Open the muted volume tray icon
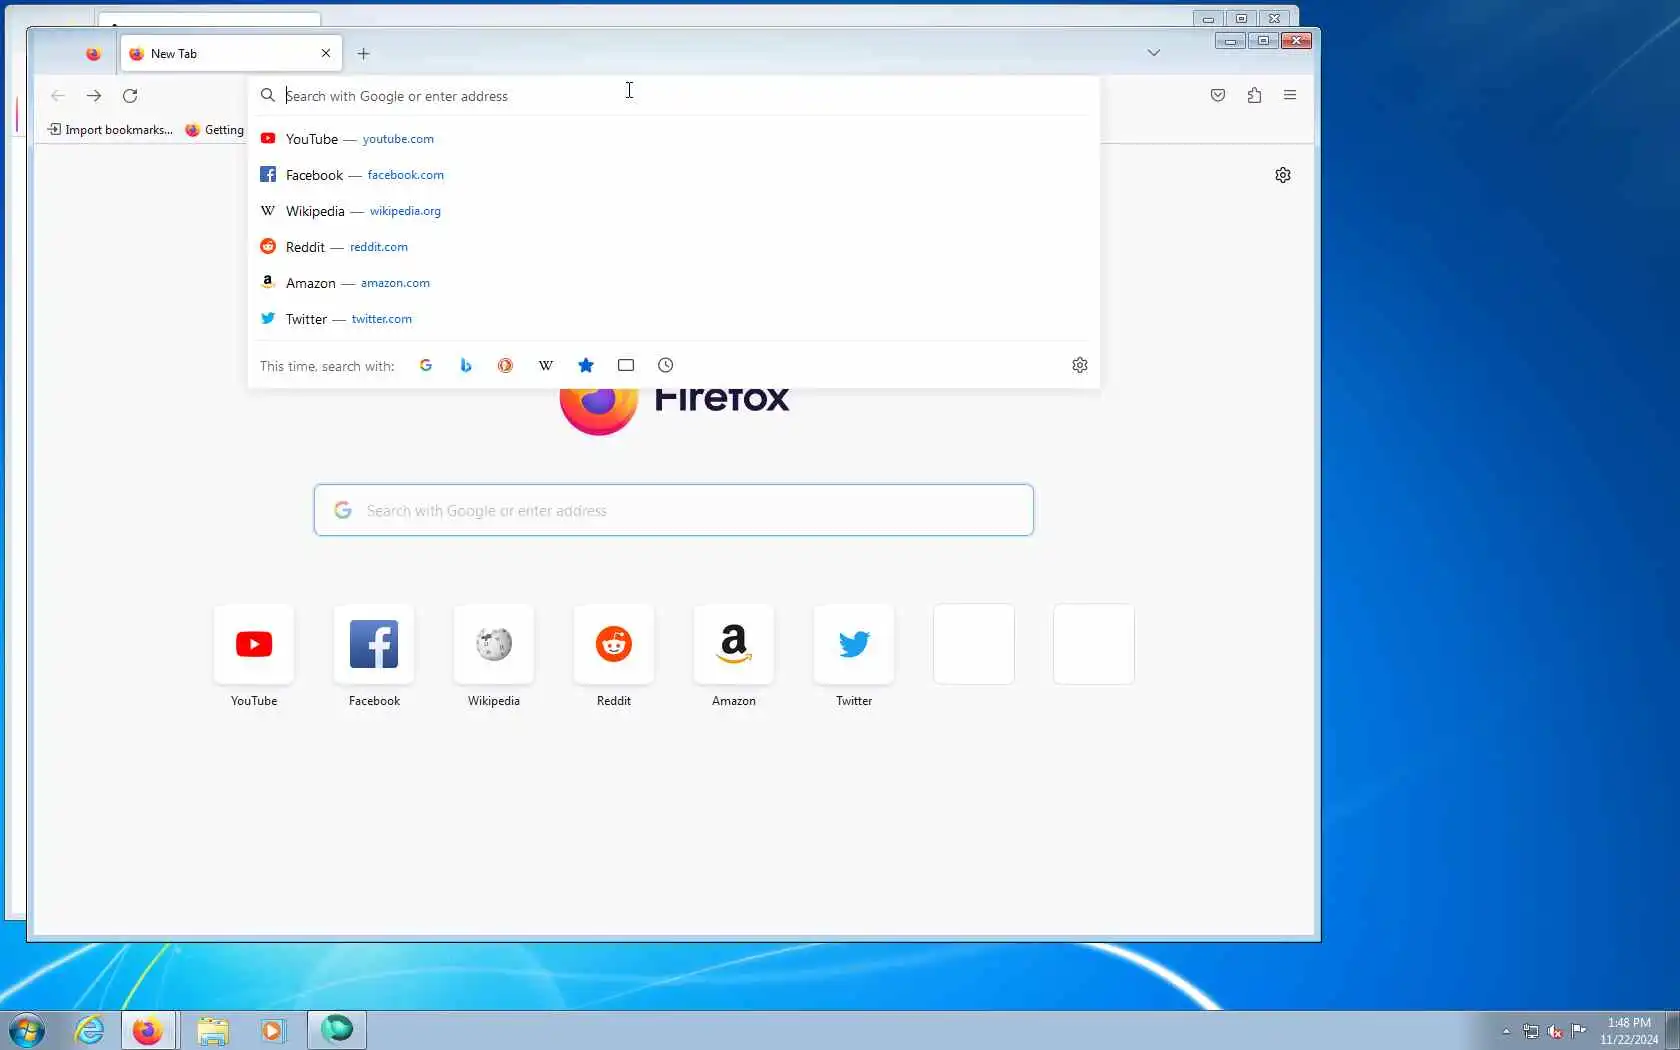 tap(1555, 1031)
